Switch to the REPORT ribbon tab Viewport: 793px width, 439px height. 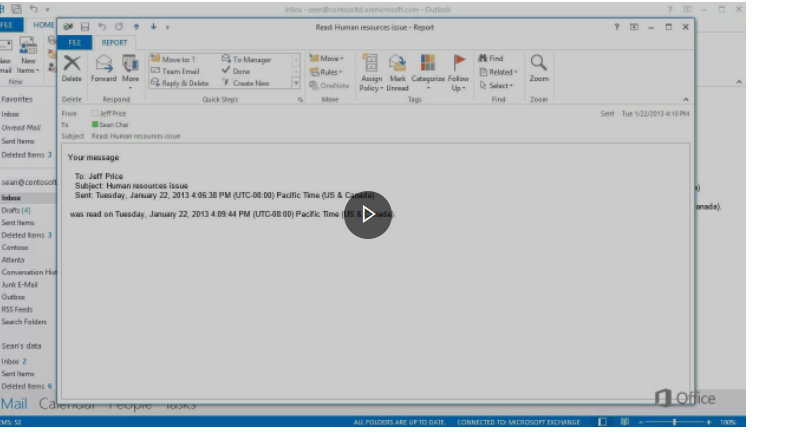(114, 42)
